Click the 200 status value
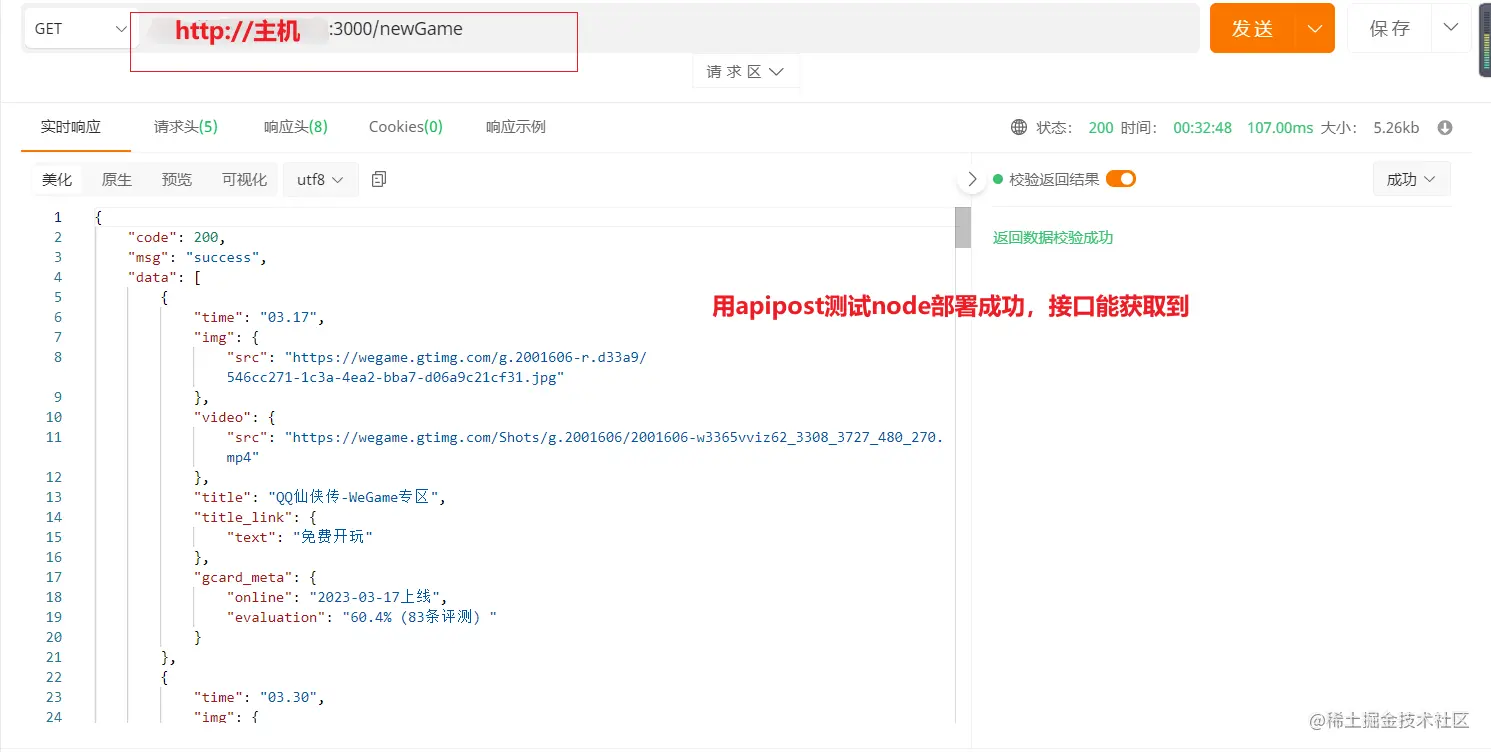The width and height of the screenshot is (1491, 752). [1101, 128]
